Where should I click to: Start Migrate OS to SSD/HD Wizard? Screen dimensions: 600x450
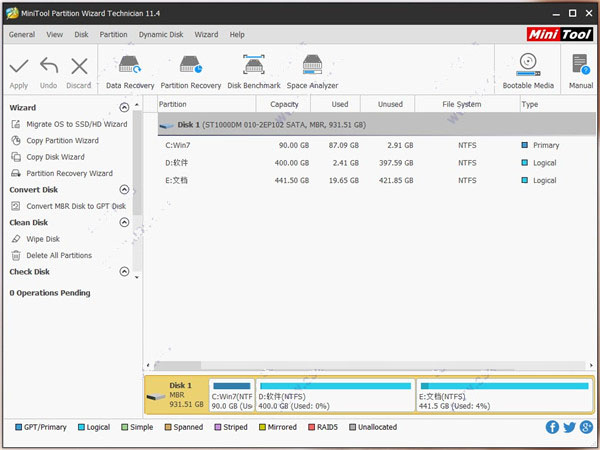(x=77, y=124)
